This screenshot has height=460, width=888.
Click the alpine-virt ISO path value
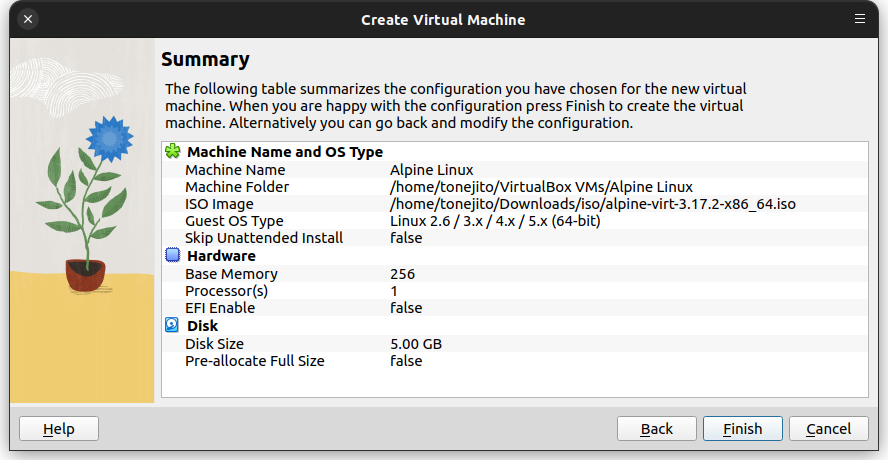click(593, 204)
